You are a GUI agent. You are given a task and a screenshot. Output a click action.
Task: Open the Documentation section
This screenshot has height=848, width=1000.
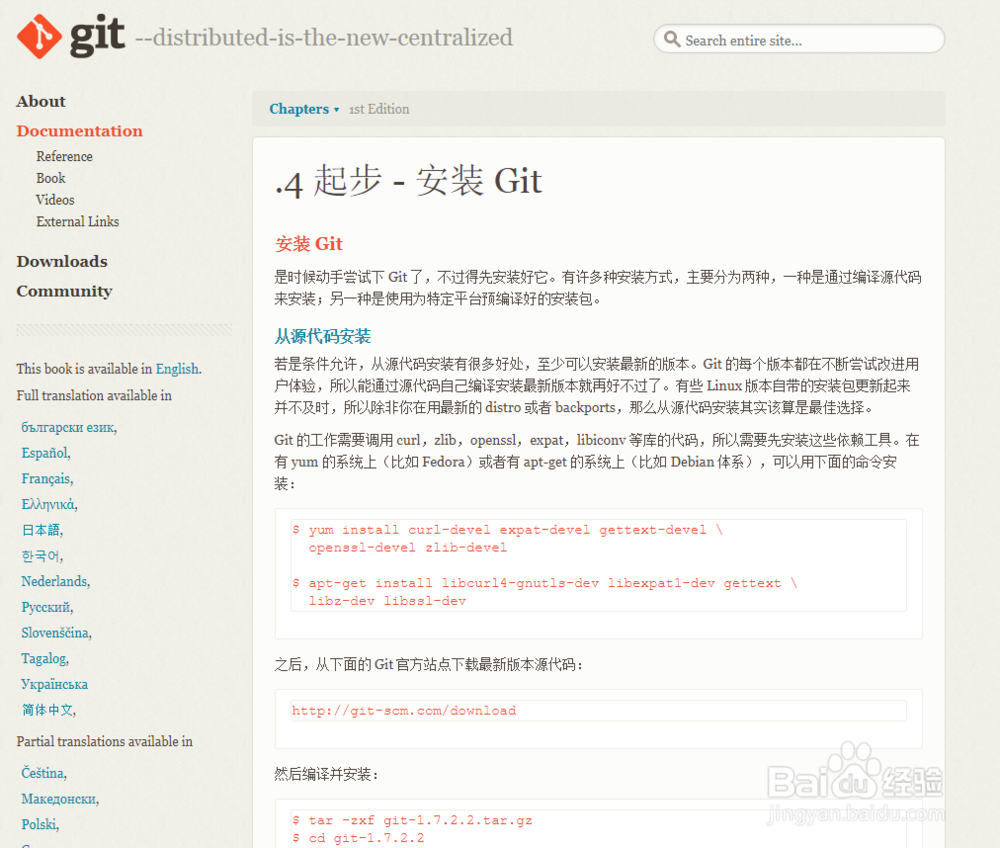[x=80, y=131]
